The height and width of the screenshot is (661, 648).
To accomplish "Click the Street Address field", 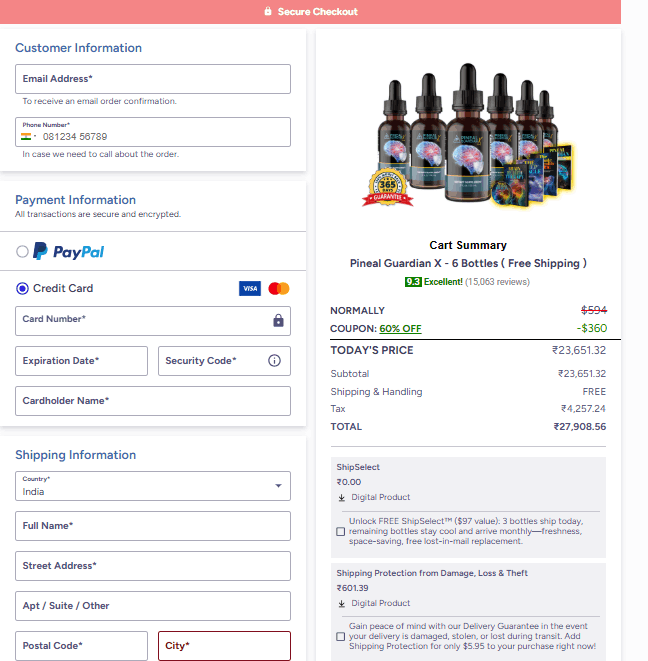I will (x=153, y=566).
